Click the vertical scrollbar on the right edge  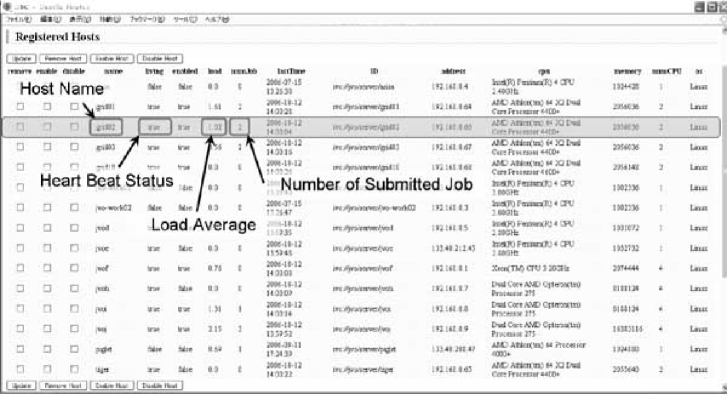pyautogui.click(x=723, y=204)
